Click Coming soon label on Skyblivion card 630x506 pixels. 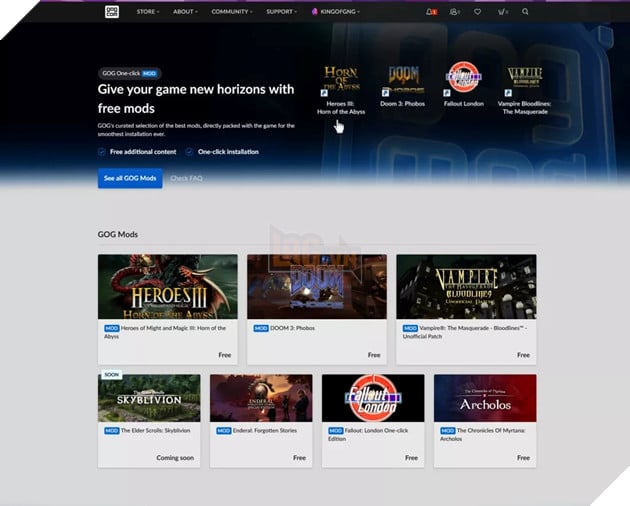tap(175, 458)
